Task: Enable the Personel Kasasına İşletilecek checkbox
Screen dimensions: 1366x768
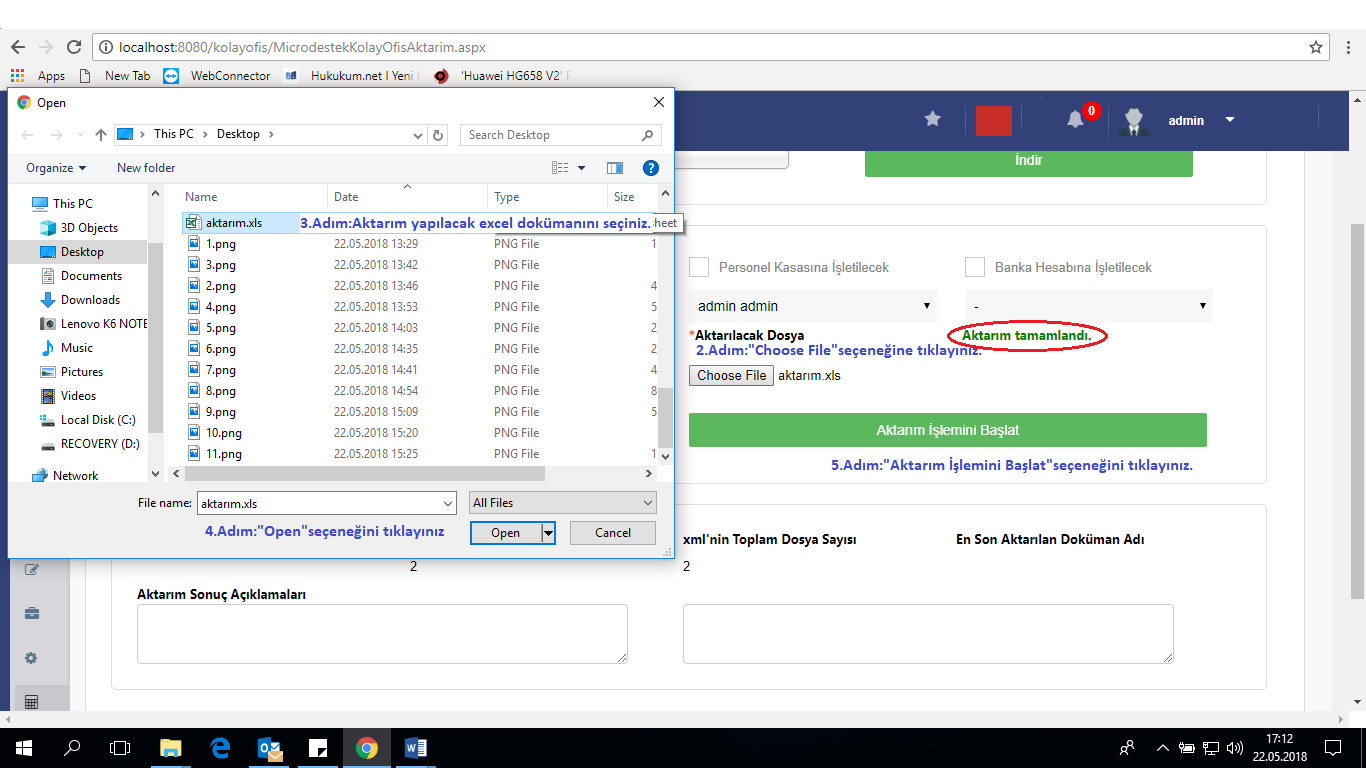Action: click(x=699, y=267)
